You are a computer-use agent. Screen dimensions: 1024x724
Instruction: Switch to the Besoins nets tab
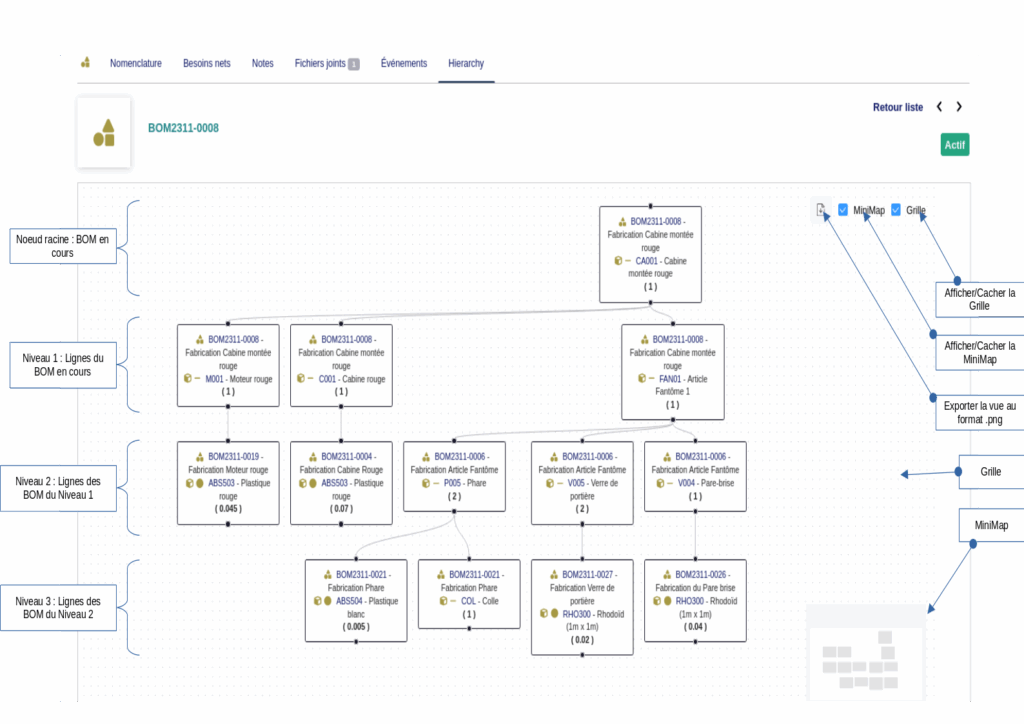[206, 63]
